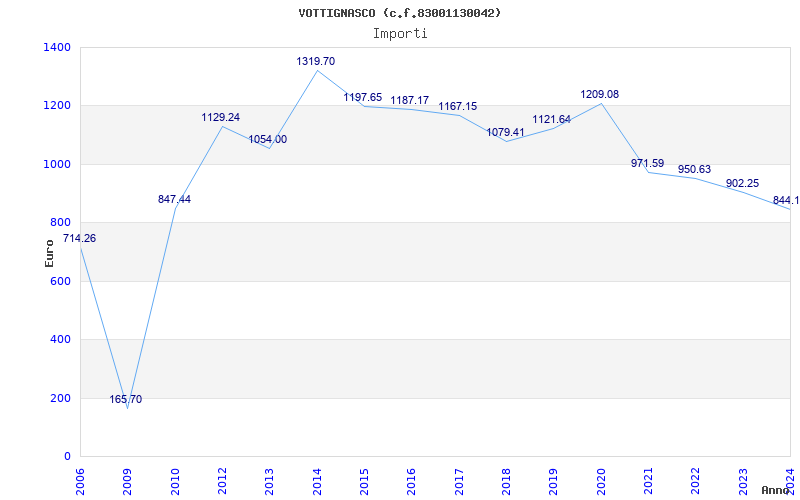
Task: Select data label 902.25
Action: pyautogui.click(x=742, y=184)
